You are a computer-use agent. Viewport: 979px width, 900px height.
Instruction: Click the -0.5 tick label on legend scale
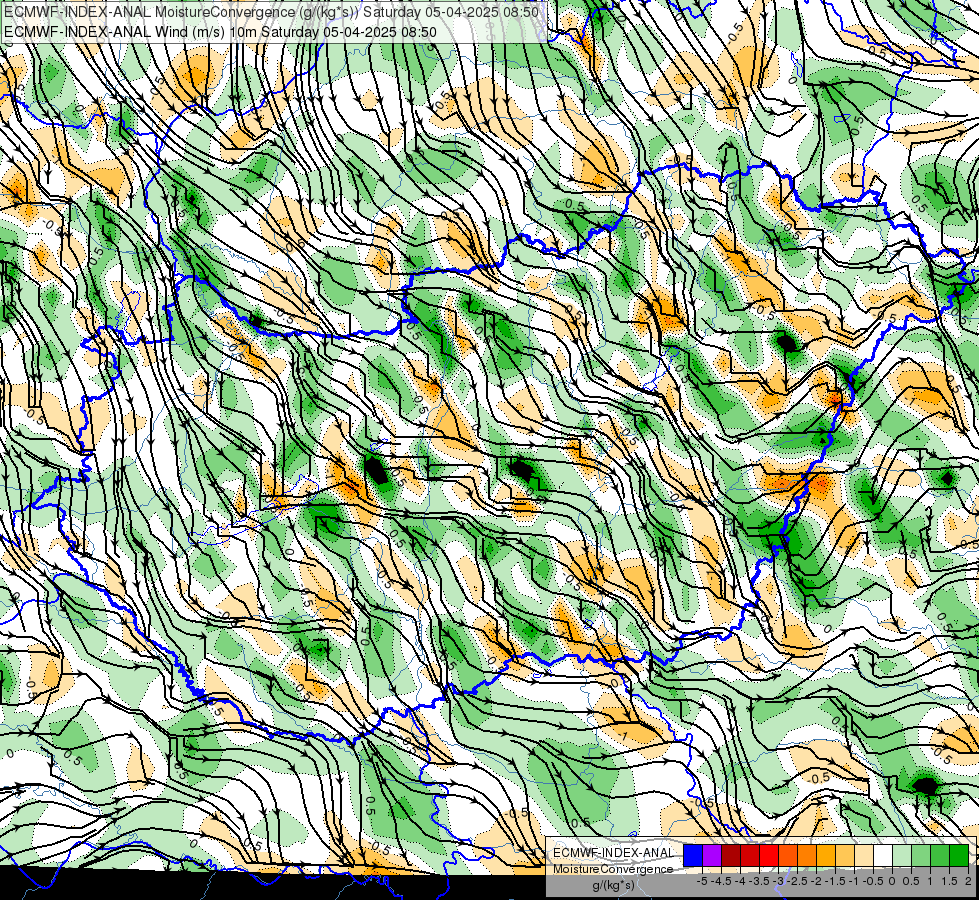873,881
